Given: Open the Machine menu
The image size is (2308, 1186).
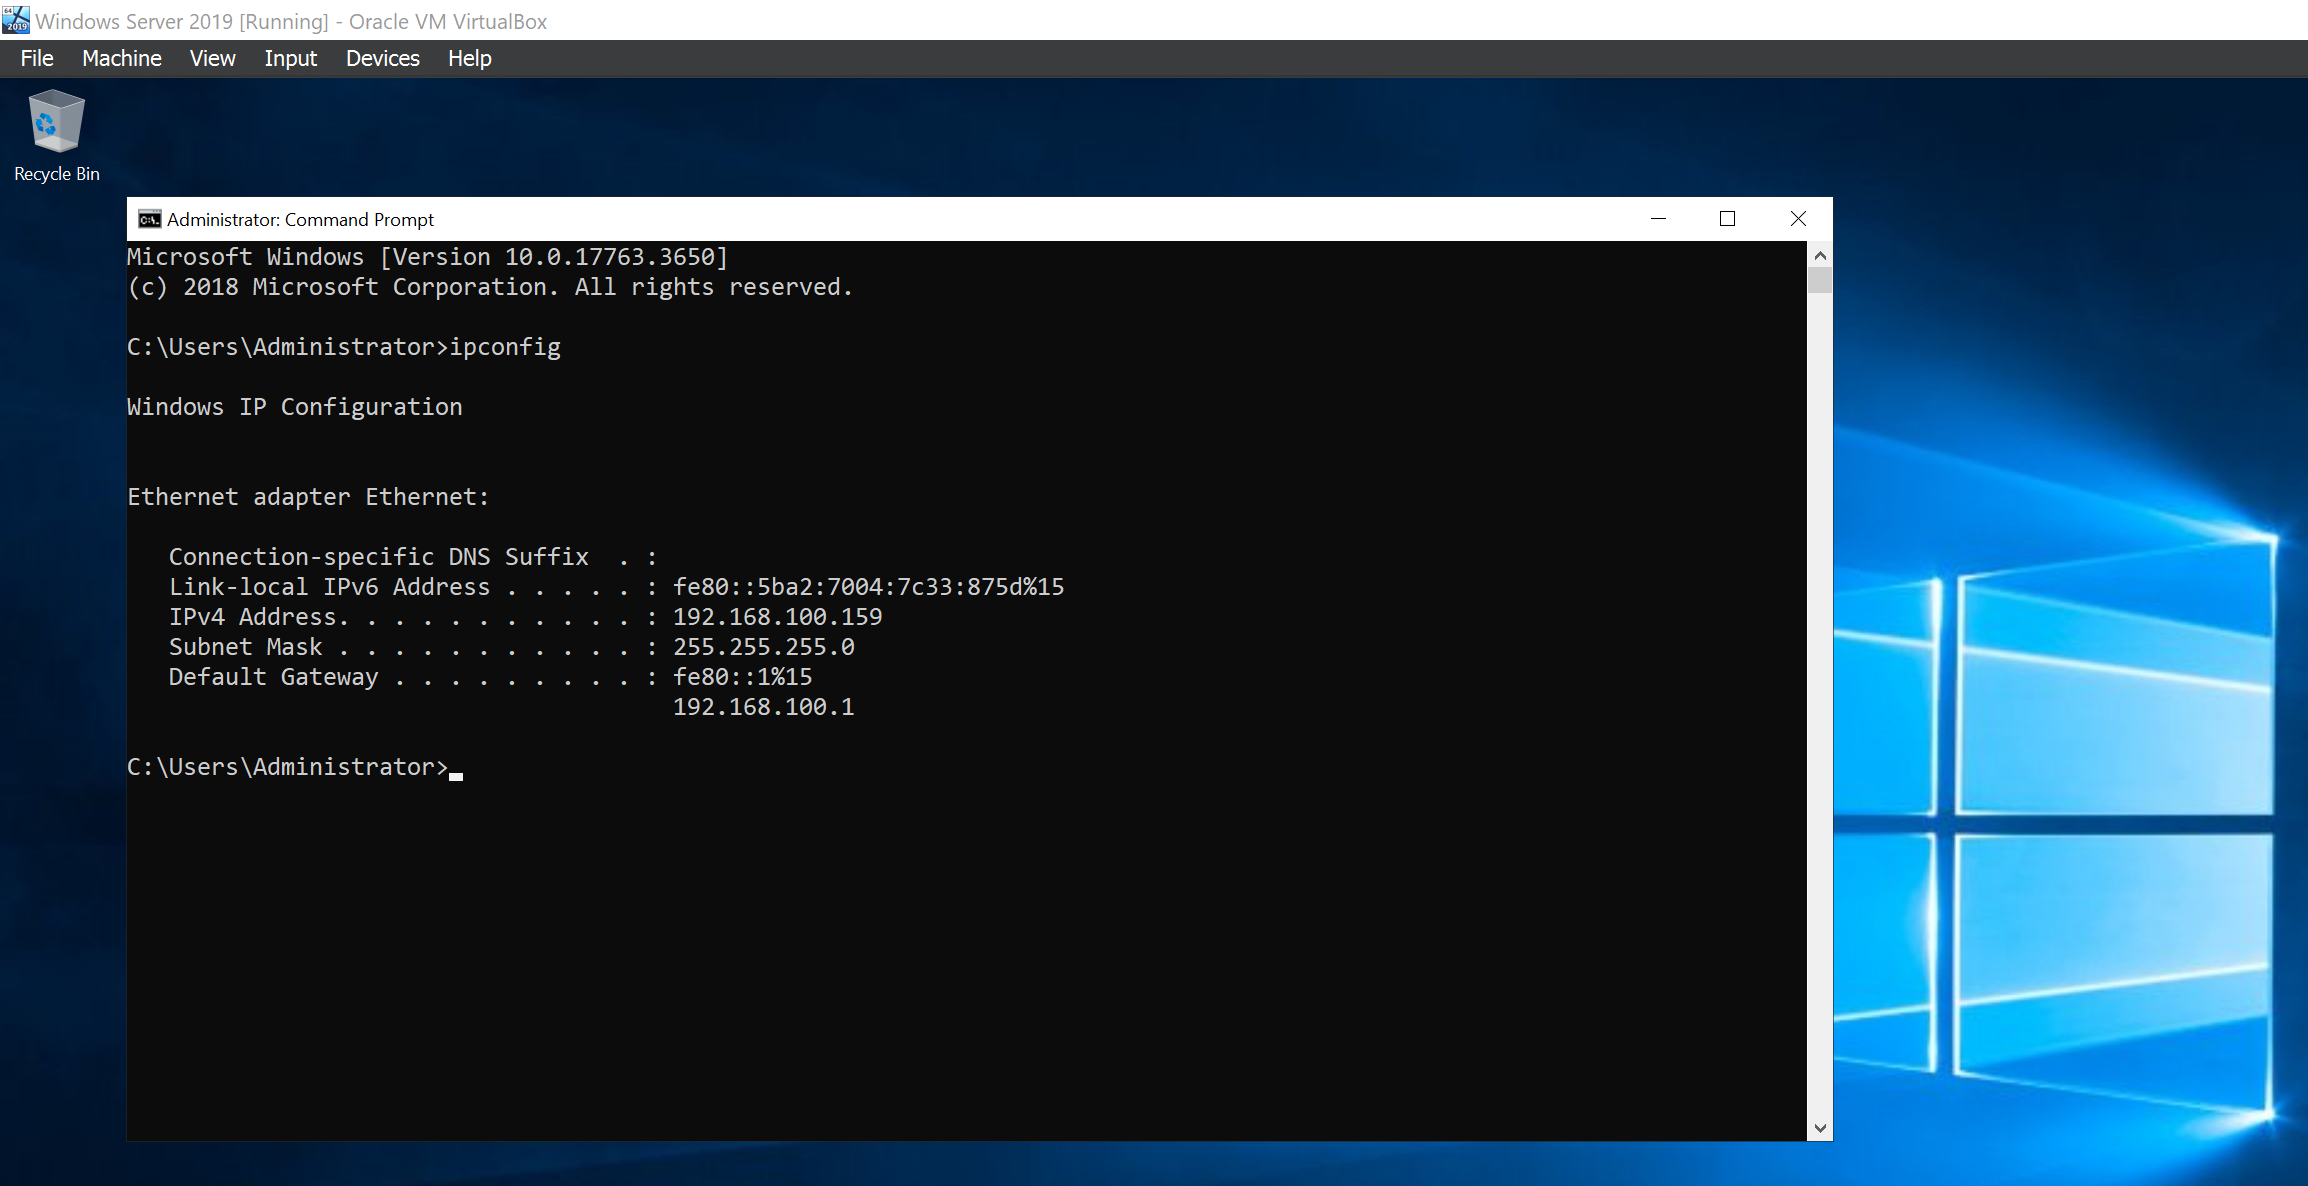Looking at the screenshot, I should click(122, 58).
